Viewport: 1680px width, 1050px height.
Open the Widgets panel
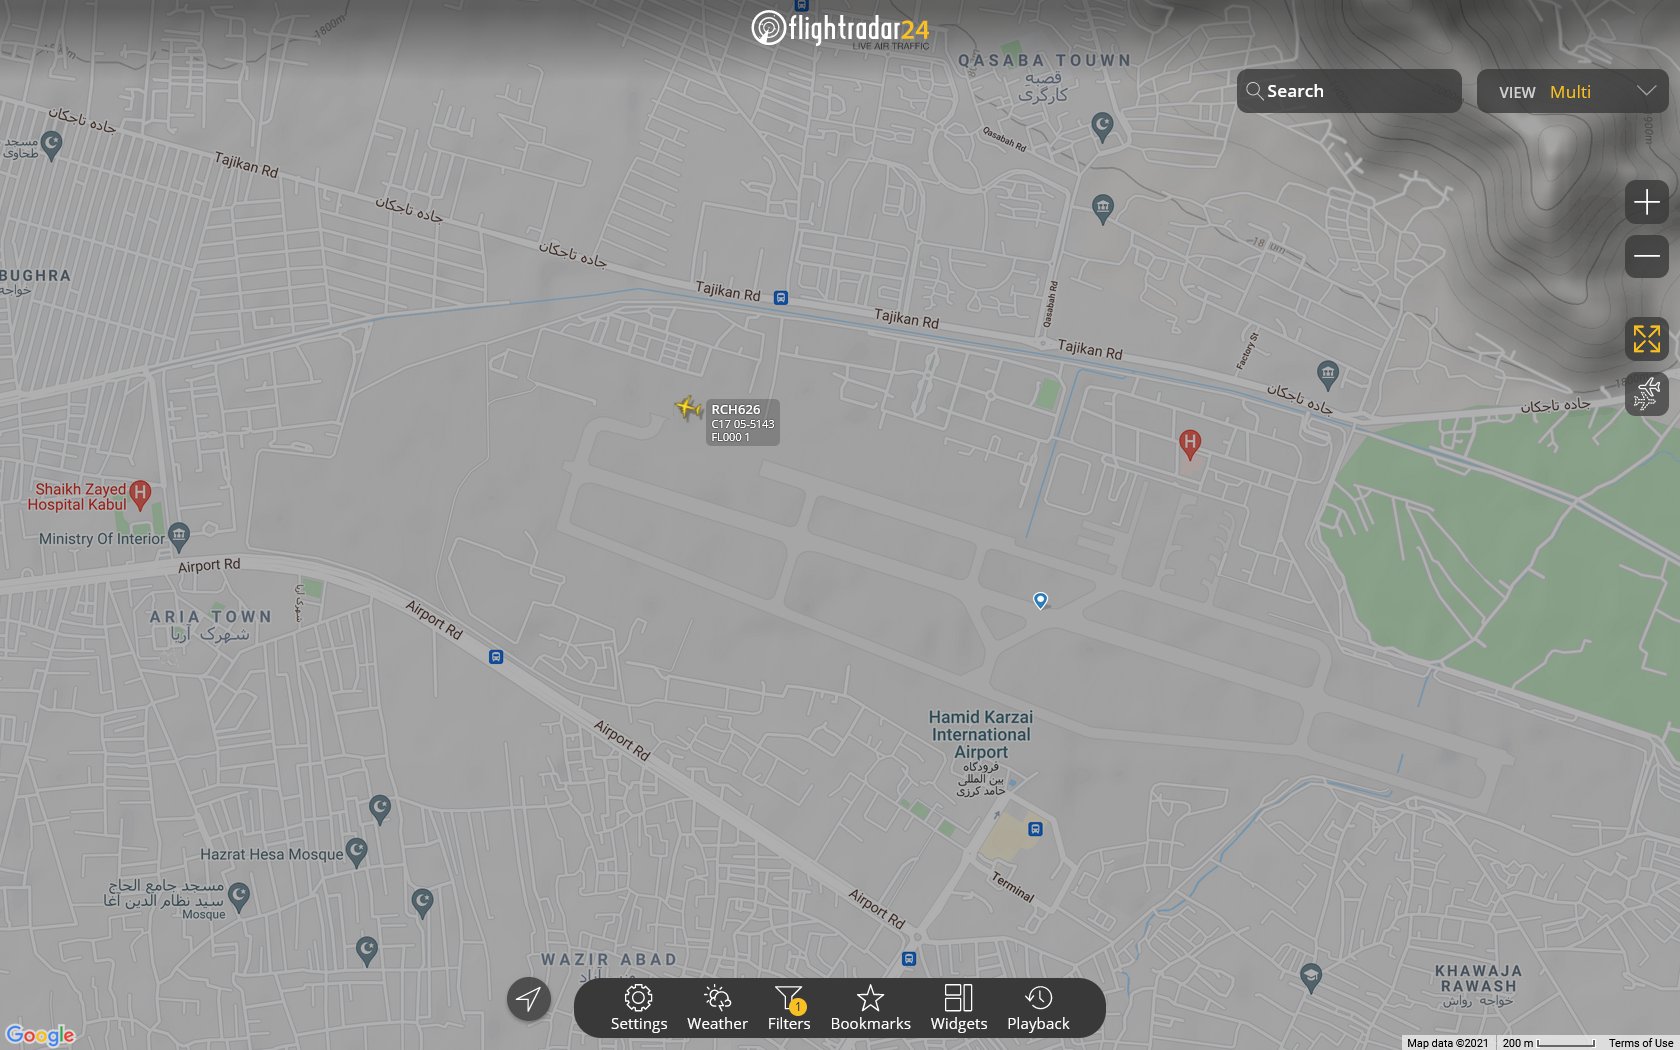click(958, 1008)
